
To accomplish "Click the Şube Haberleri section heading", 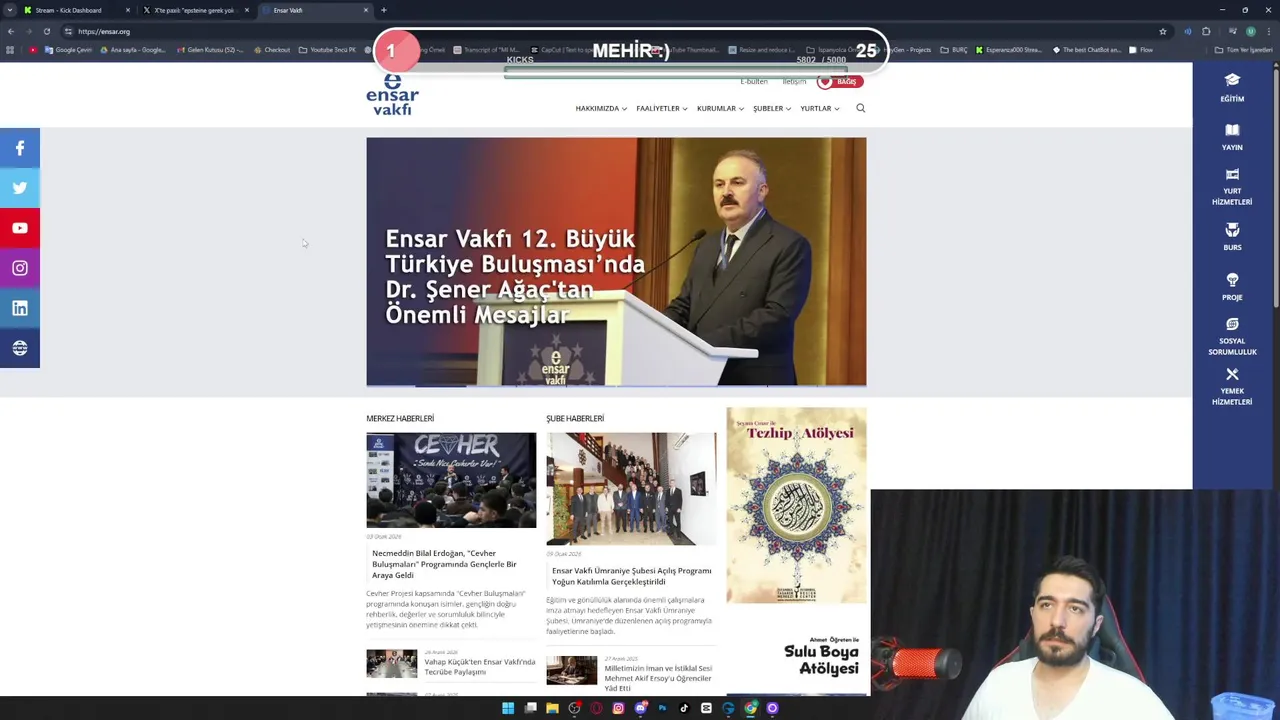I will pos(575,418).
